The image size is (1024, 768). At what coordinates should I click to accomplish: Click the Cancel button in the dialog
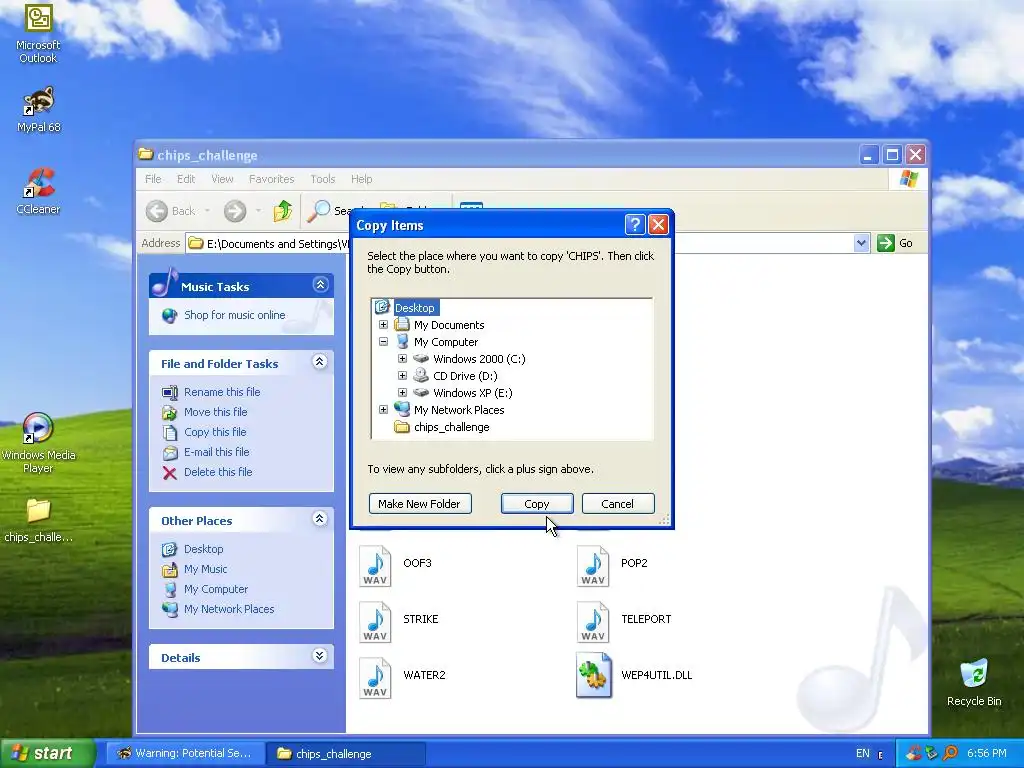coord(618,504)
